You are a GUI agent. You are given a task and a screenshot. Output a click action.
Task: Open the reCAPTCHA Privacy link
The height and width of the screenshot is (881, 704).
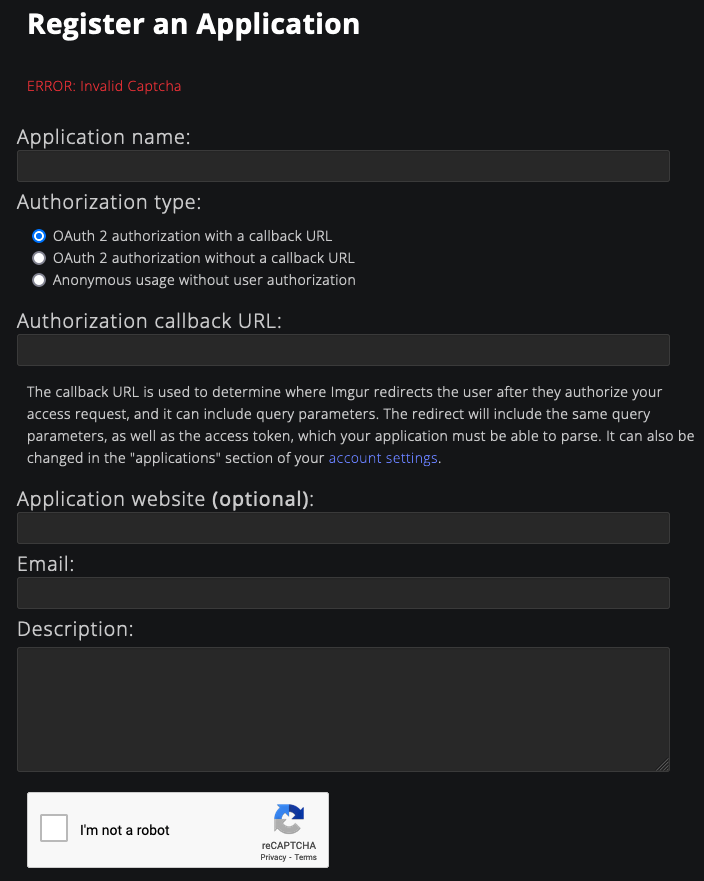click(x=273, y=857)
